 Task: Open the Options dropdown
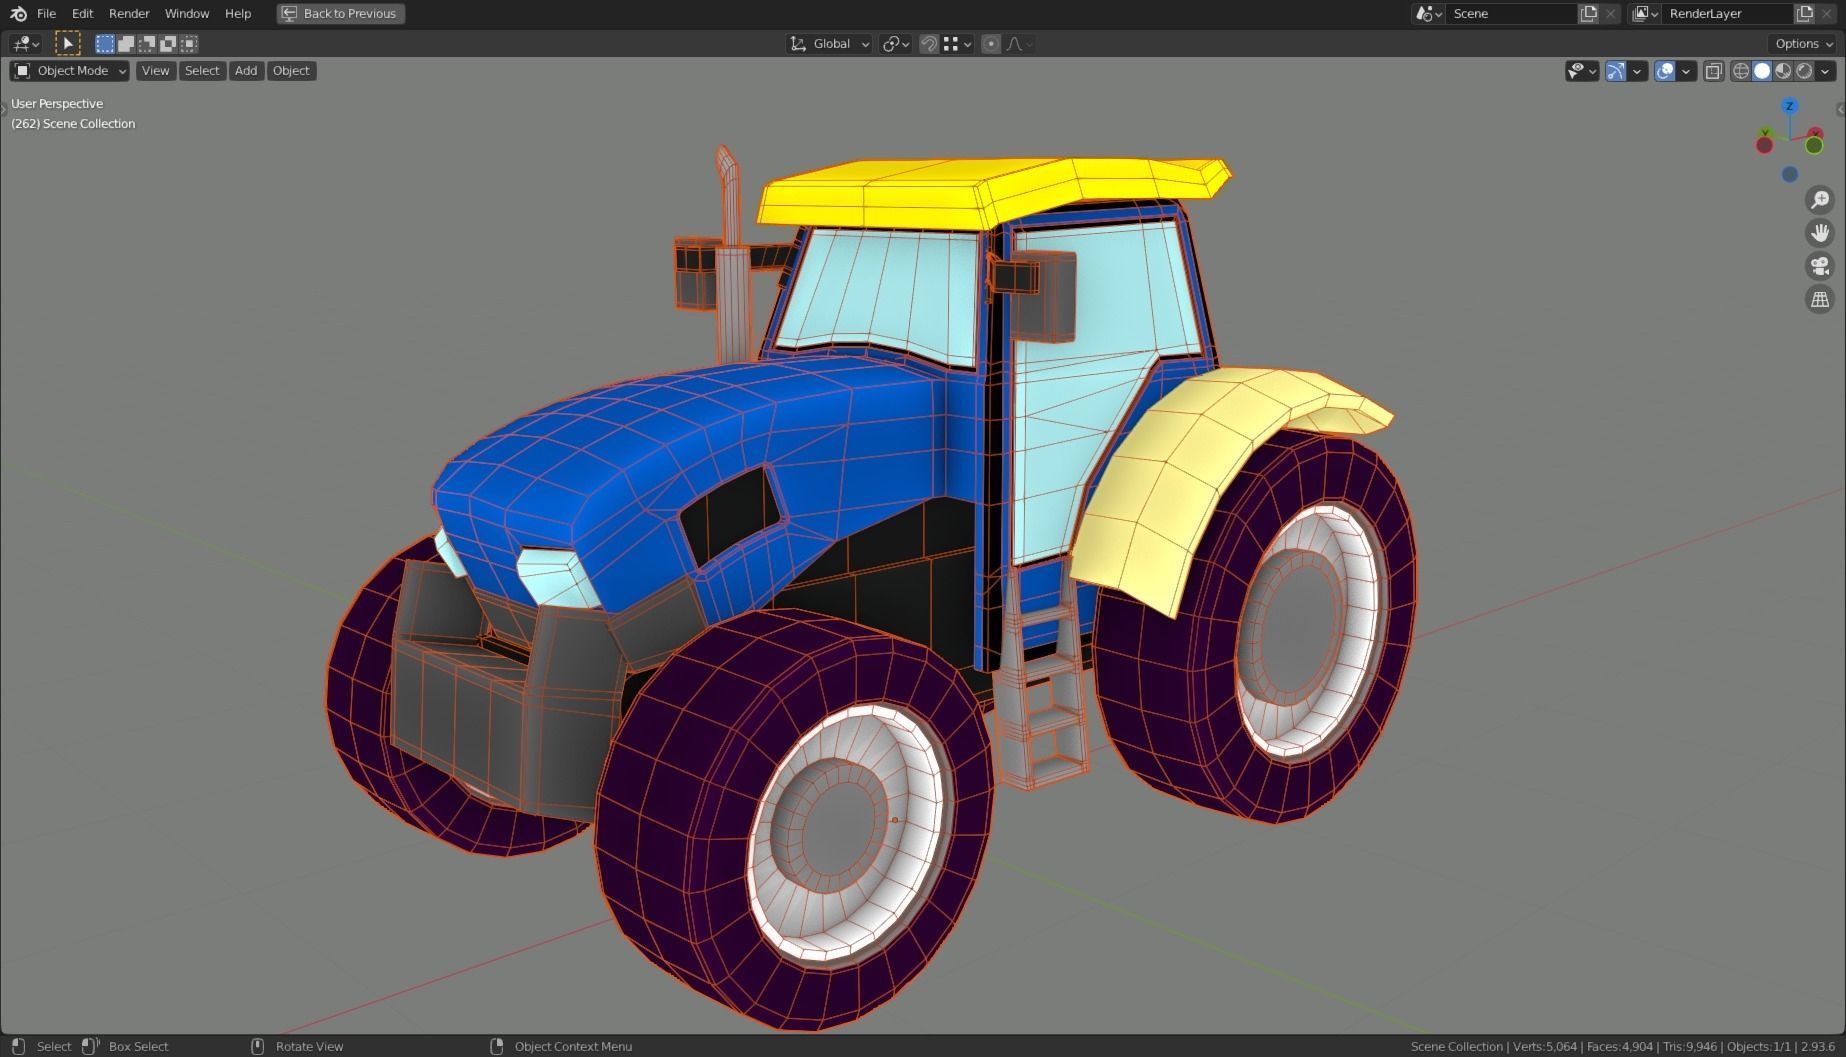(1804, 44)
